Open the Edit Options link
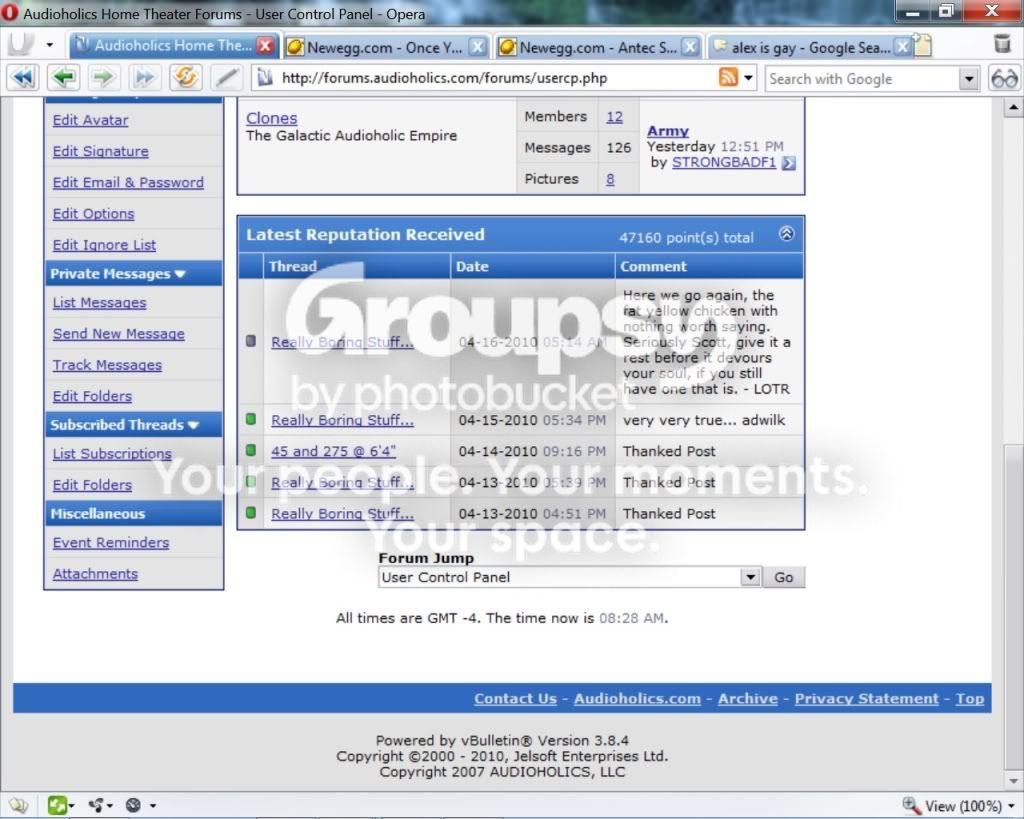The height and width of the screenshot is (819, 1024). pyautogui.click(x=93, y=214)
